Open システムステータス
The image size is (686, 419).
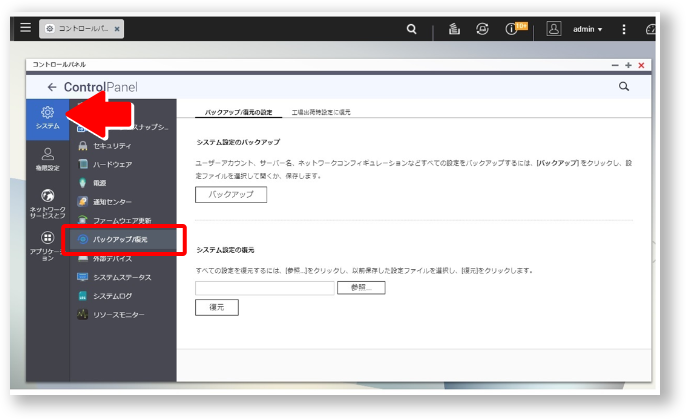tap(123, 277)
